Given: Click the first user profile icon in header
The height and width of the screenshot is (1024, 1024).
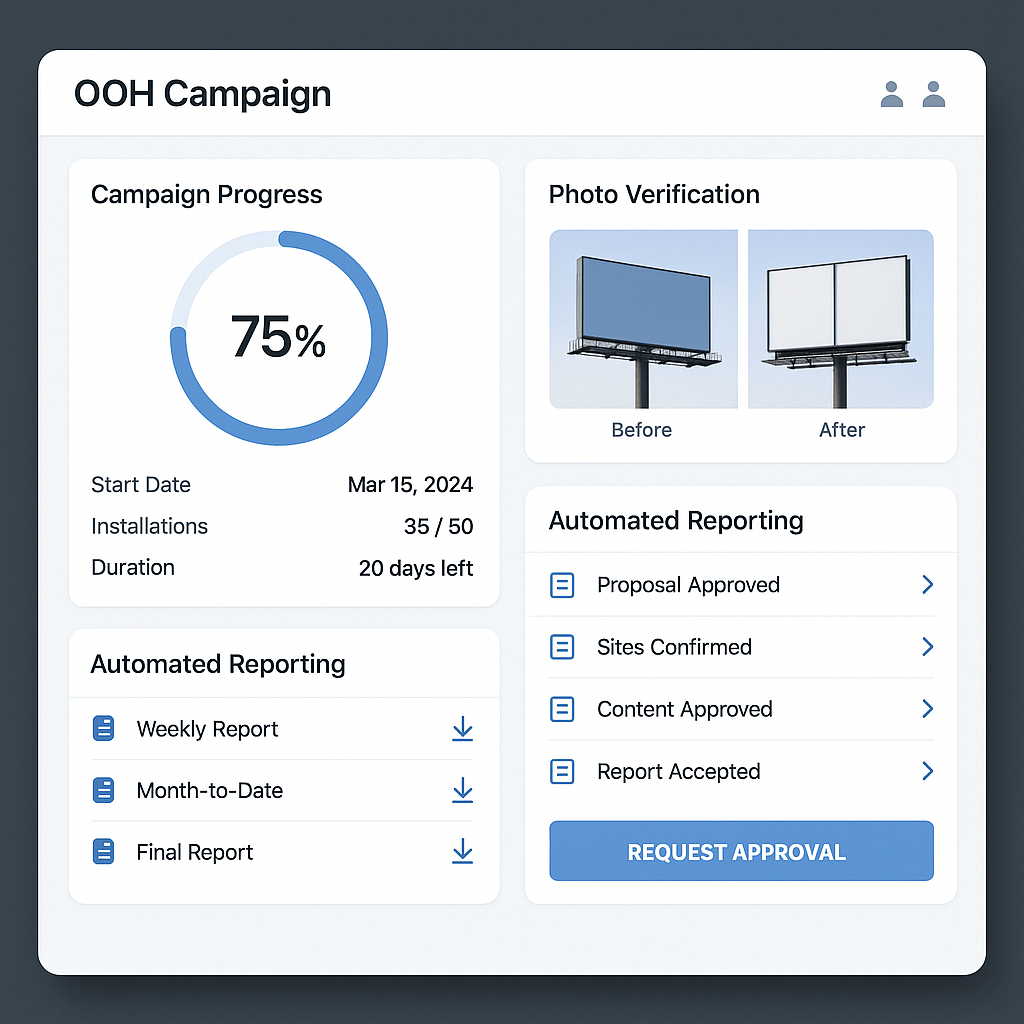Looking at the screenshot, I should [892, 95].
